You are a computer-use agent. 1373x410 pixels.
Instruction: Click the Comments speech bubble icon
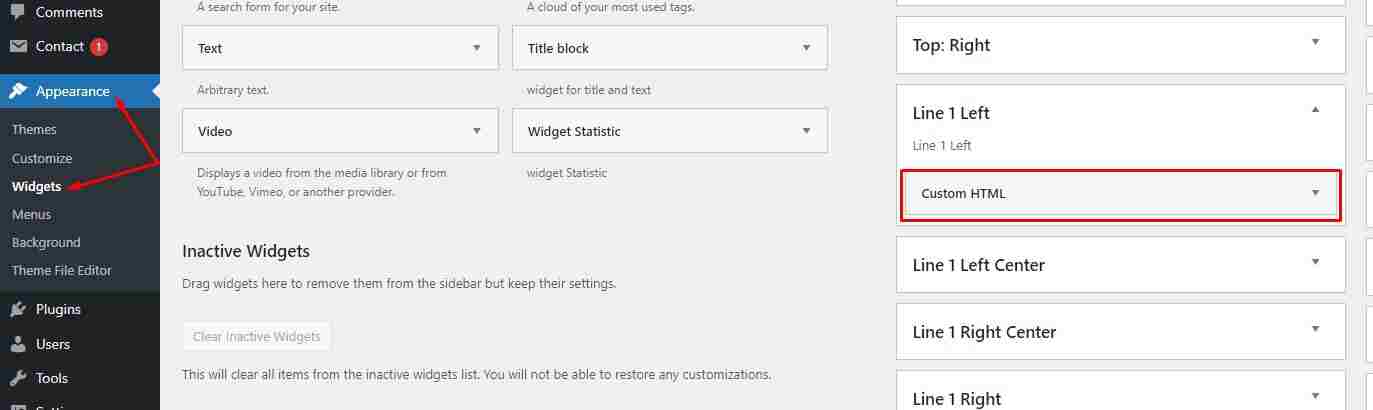(18, 12)
